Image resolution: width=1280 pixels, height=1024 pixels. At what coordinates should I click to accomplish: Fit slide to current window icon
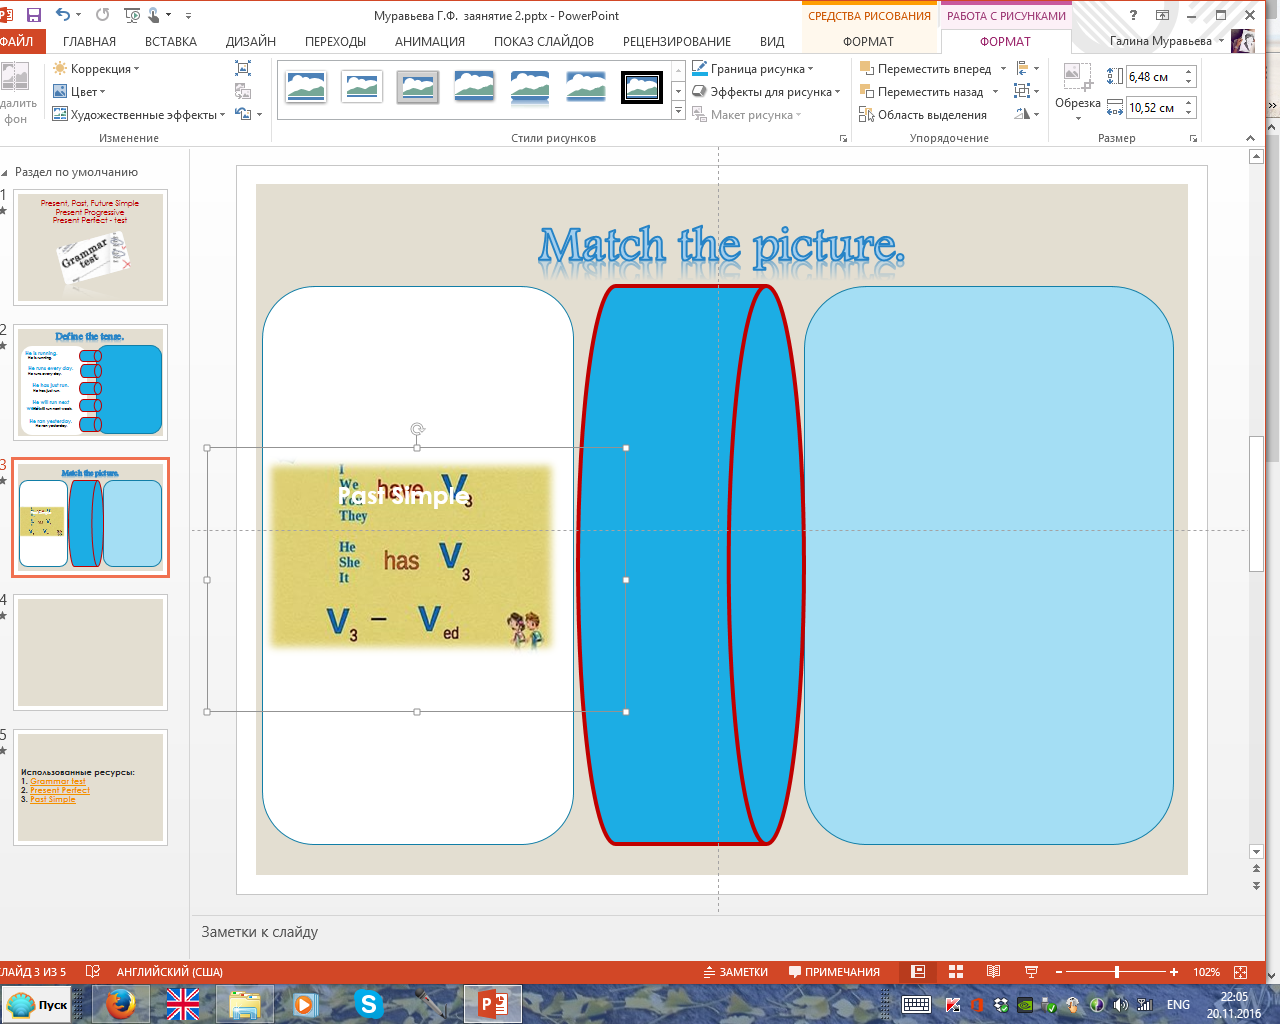coord(1241,972)
